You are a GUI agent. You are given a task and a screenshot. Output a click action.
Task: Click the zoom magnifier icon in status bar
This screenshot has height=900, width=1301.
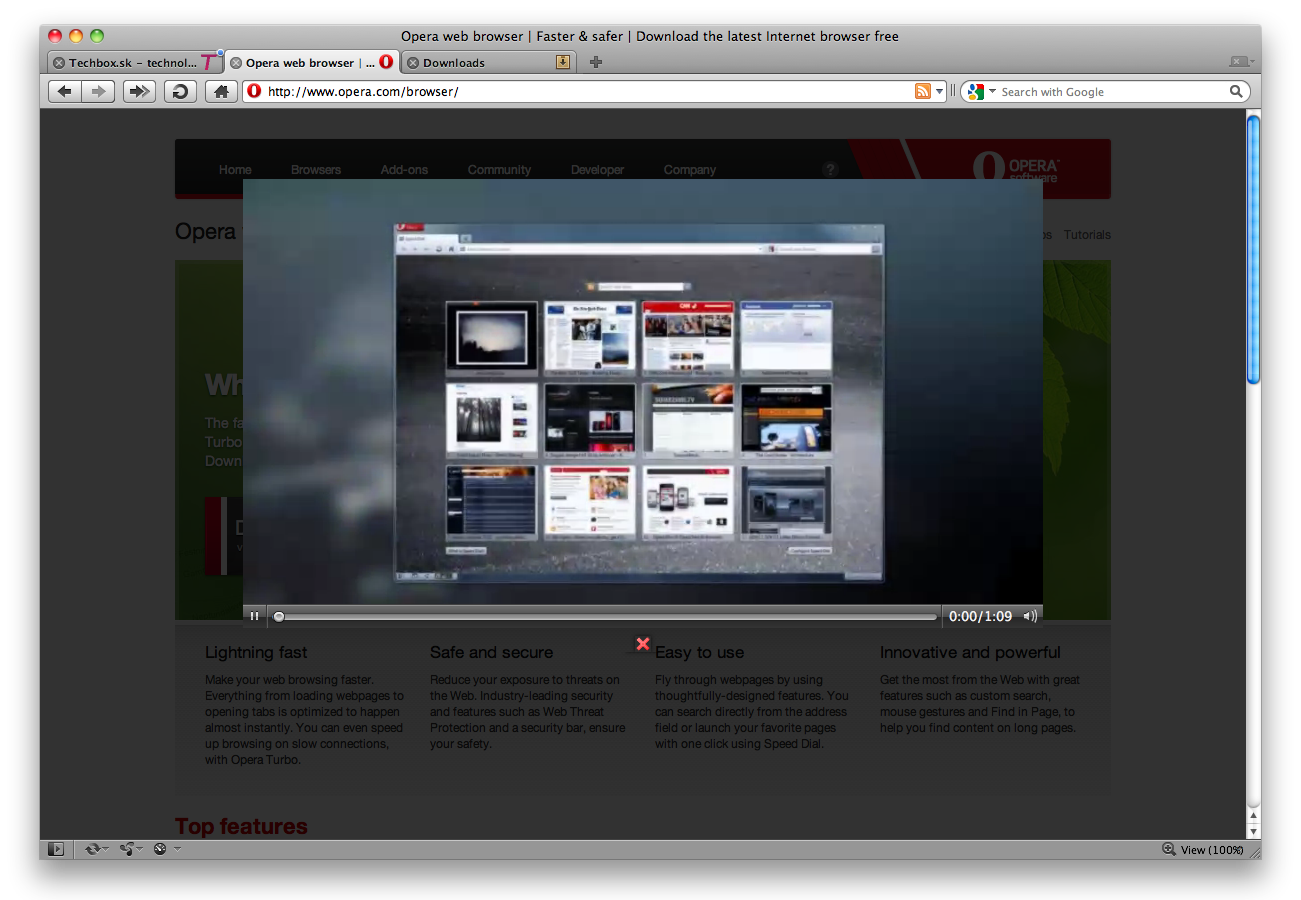1168,849
